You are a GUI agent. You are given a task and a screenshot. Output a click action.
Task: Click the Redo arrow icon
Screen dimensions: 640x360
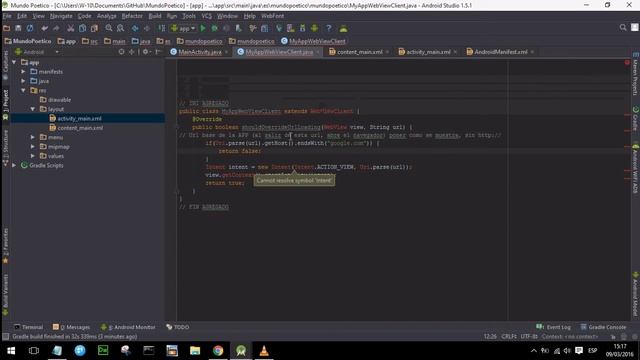pos(56,28)
